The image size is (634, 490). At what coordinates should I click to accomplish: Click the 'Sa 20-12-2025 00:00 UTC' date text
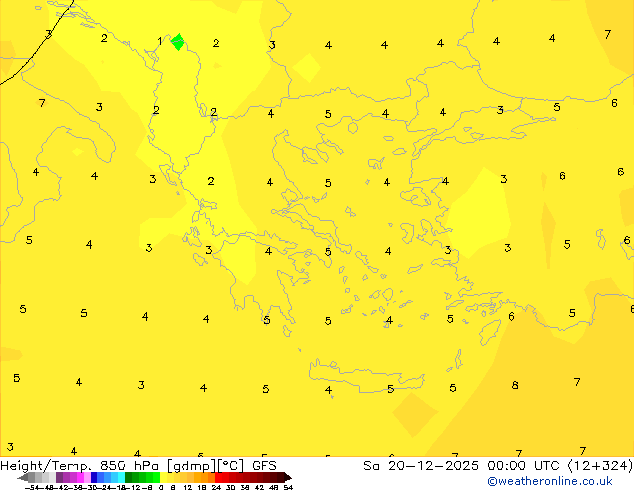pos(463,466)
